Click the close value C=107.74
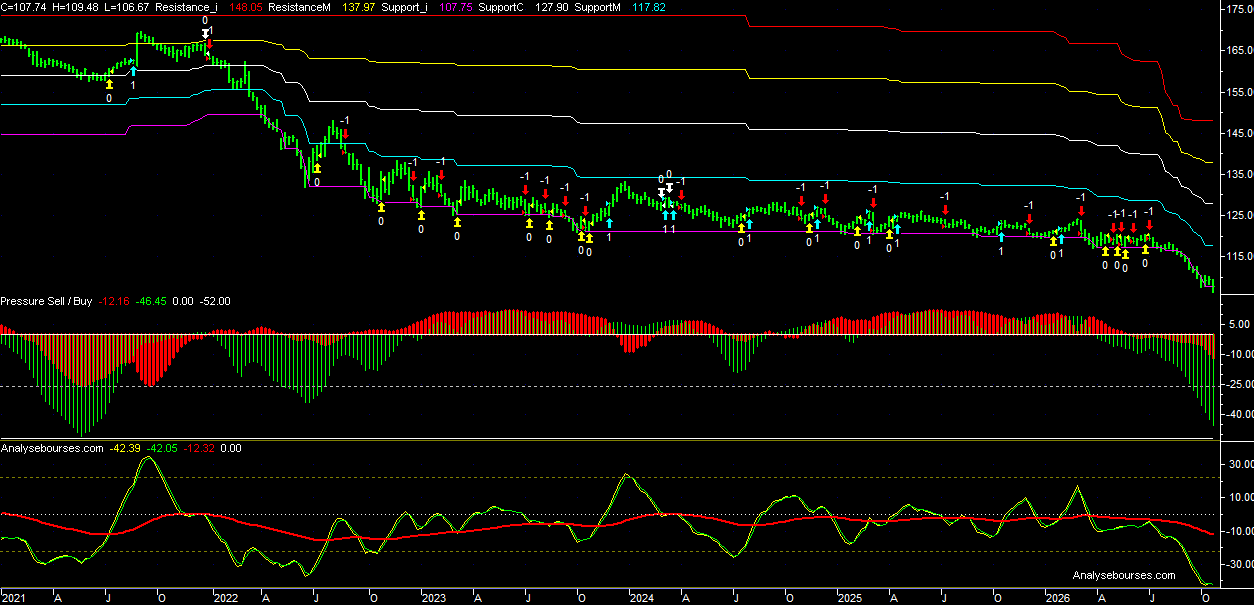 click(25, 6)
